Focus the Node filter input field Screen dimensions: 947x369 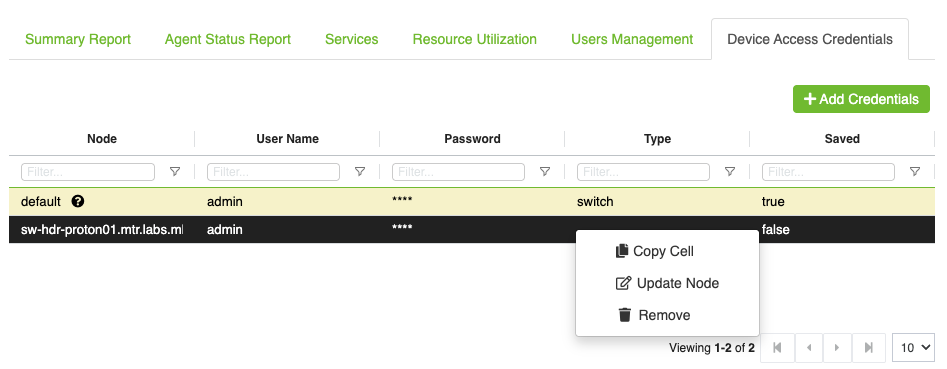[x=88, y=172]
